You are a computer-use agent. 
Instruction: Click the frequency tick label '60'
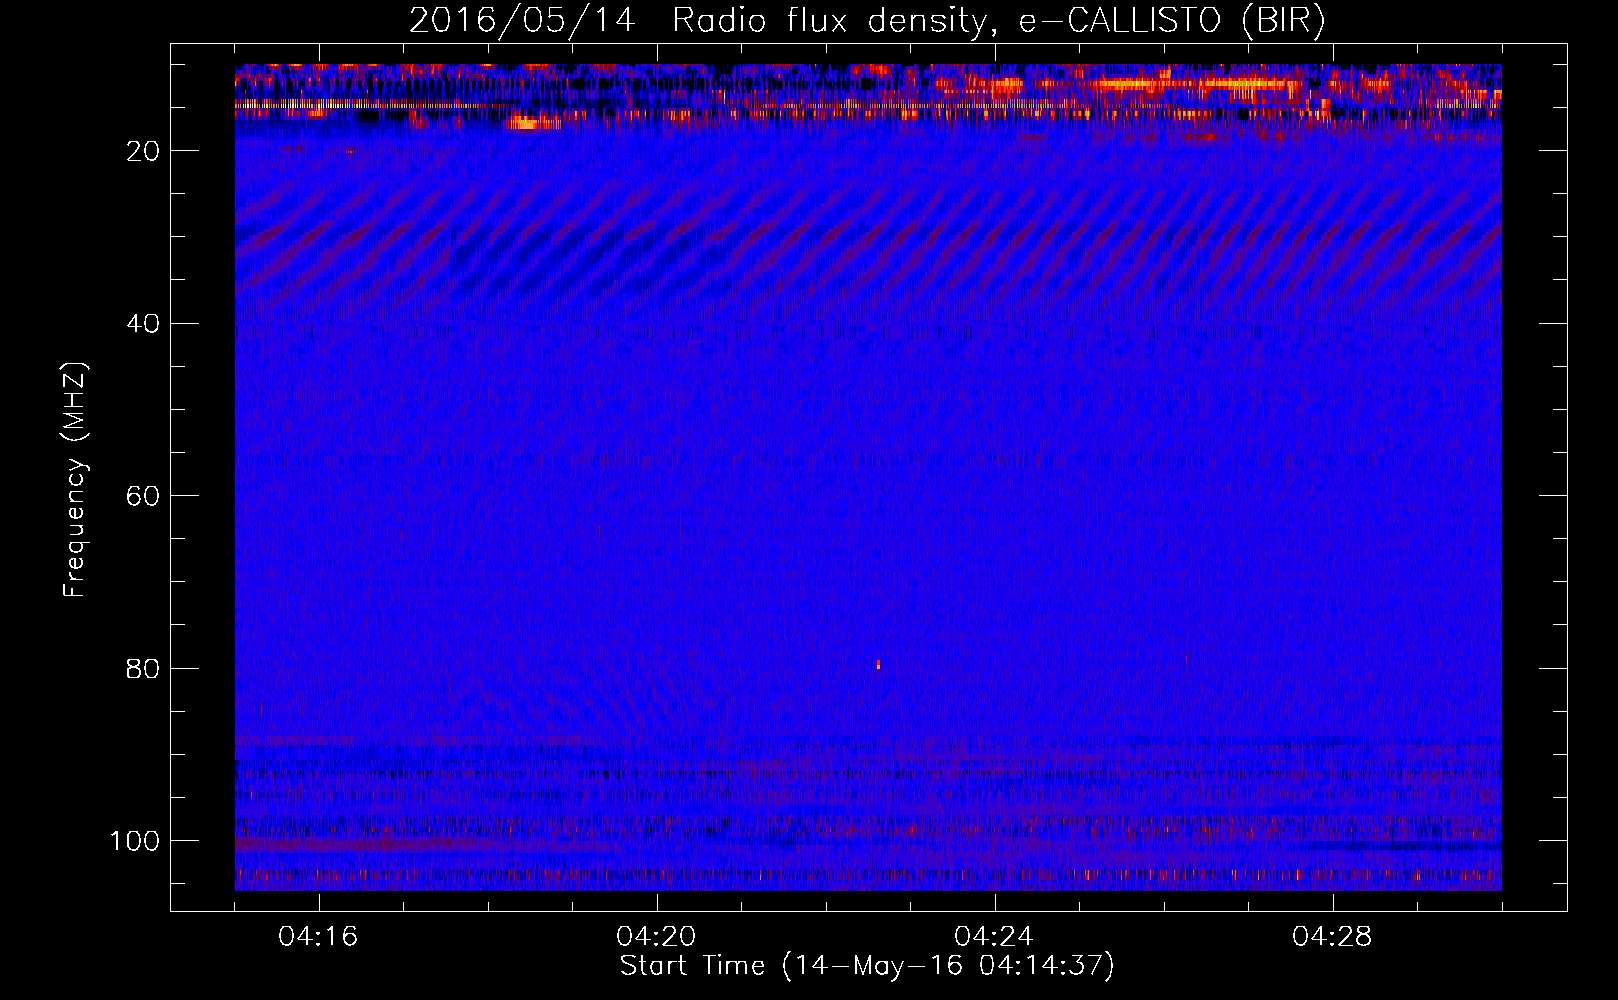[143, 497]
